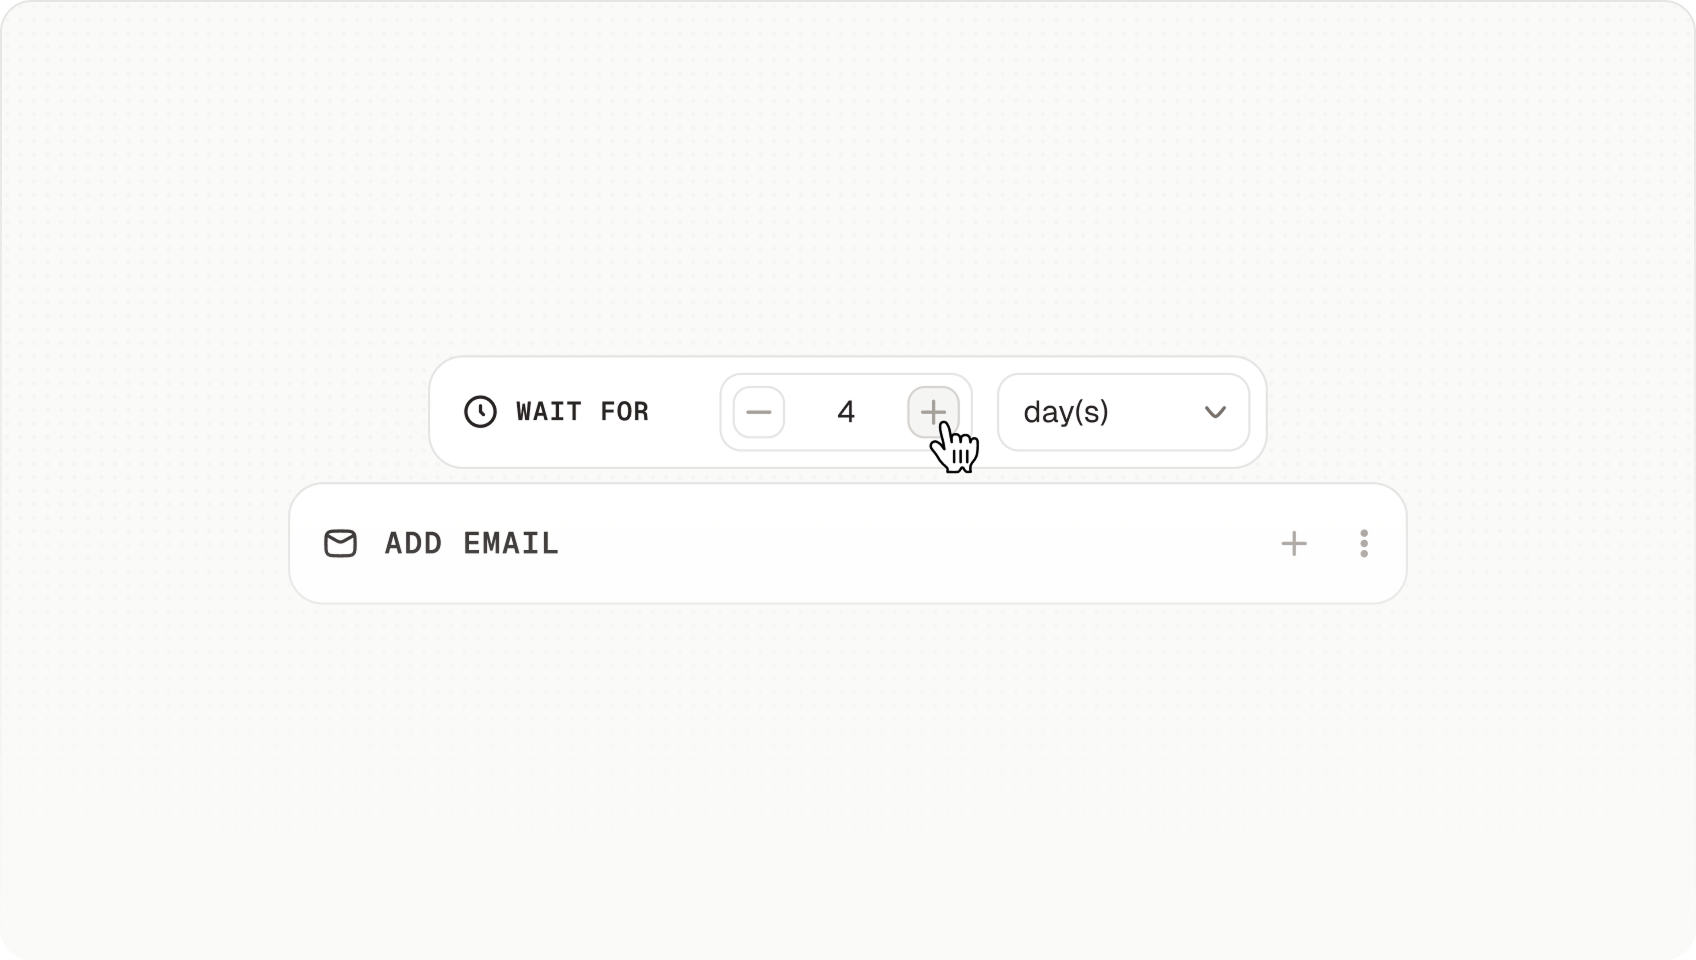Click empty canvas below the Add Email card

[x=848, y=760]
